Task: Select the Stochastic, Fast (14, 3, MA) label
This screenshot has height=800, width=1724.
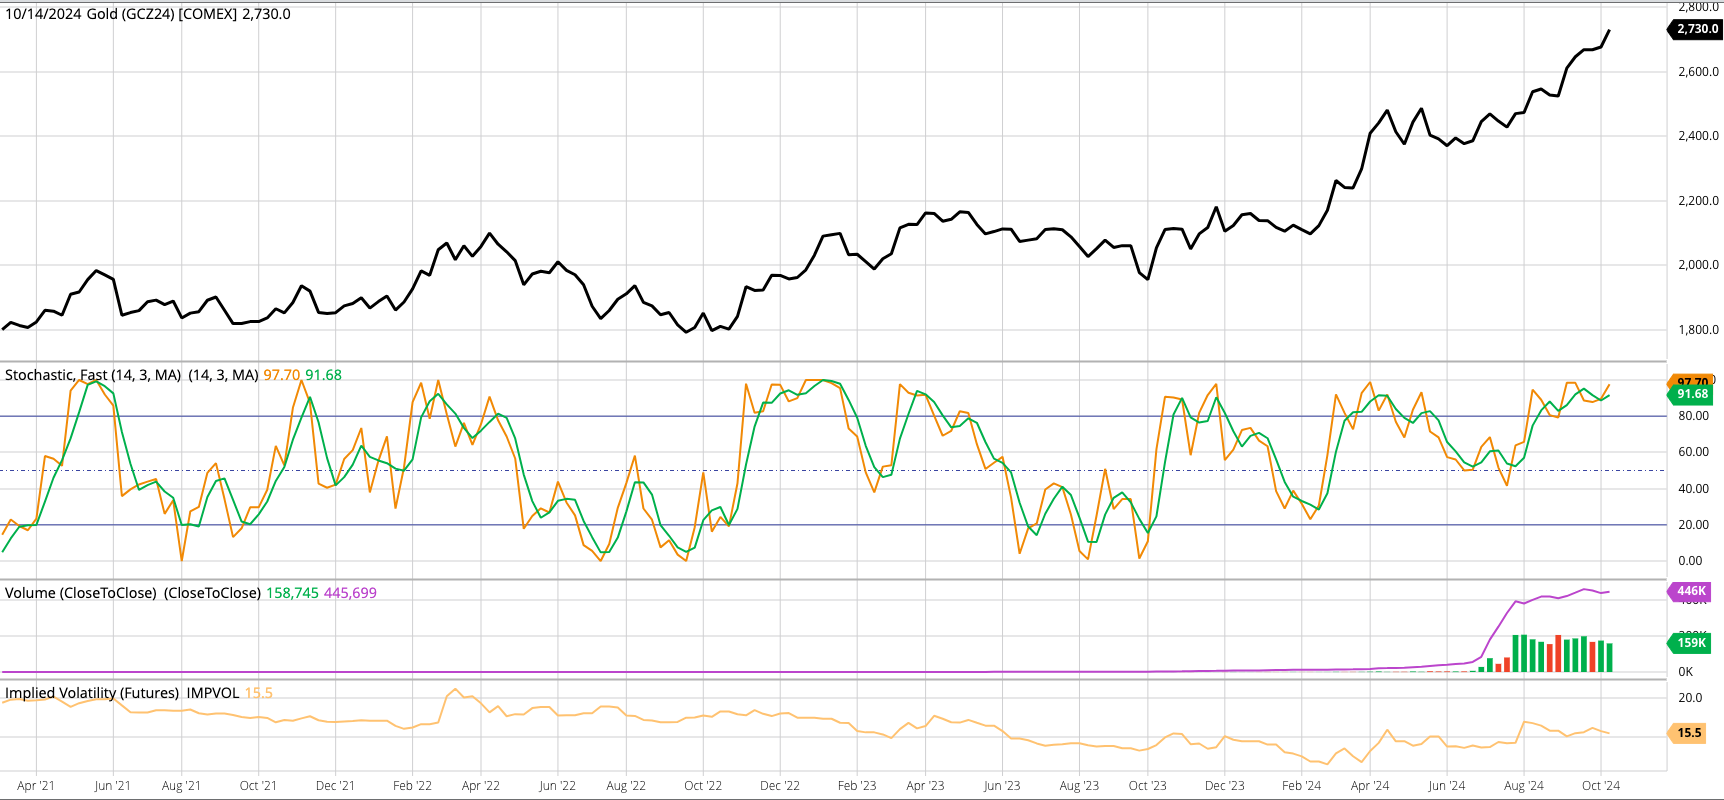Action: (x=93, y=375)
